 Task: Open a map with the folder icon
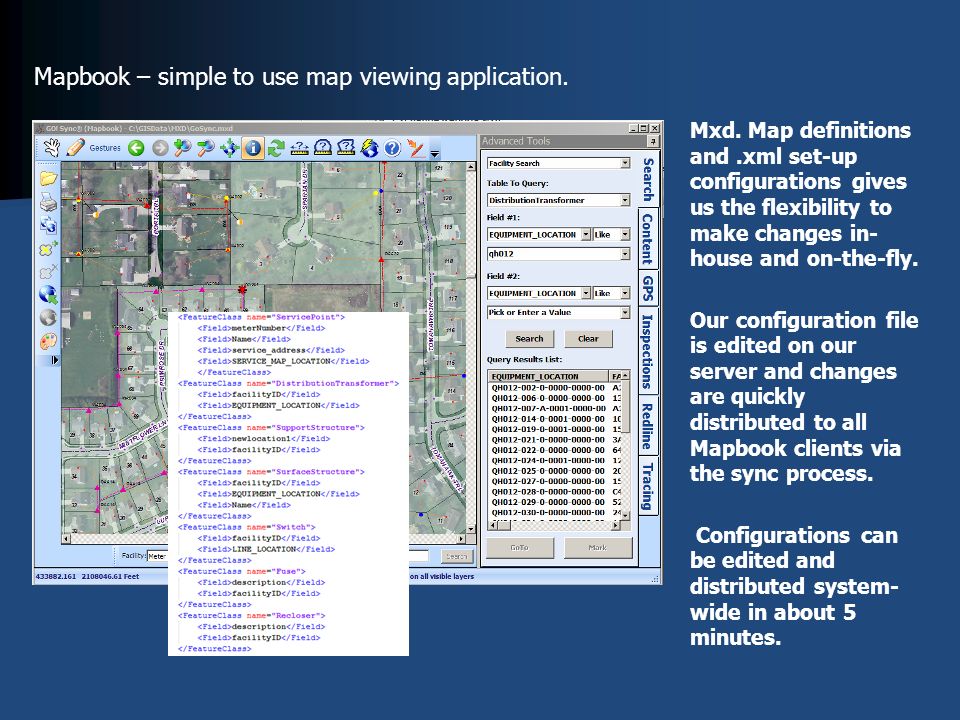click(48, 178)
